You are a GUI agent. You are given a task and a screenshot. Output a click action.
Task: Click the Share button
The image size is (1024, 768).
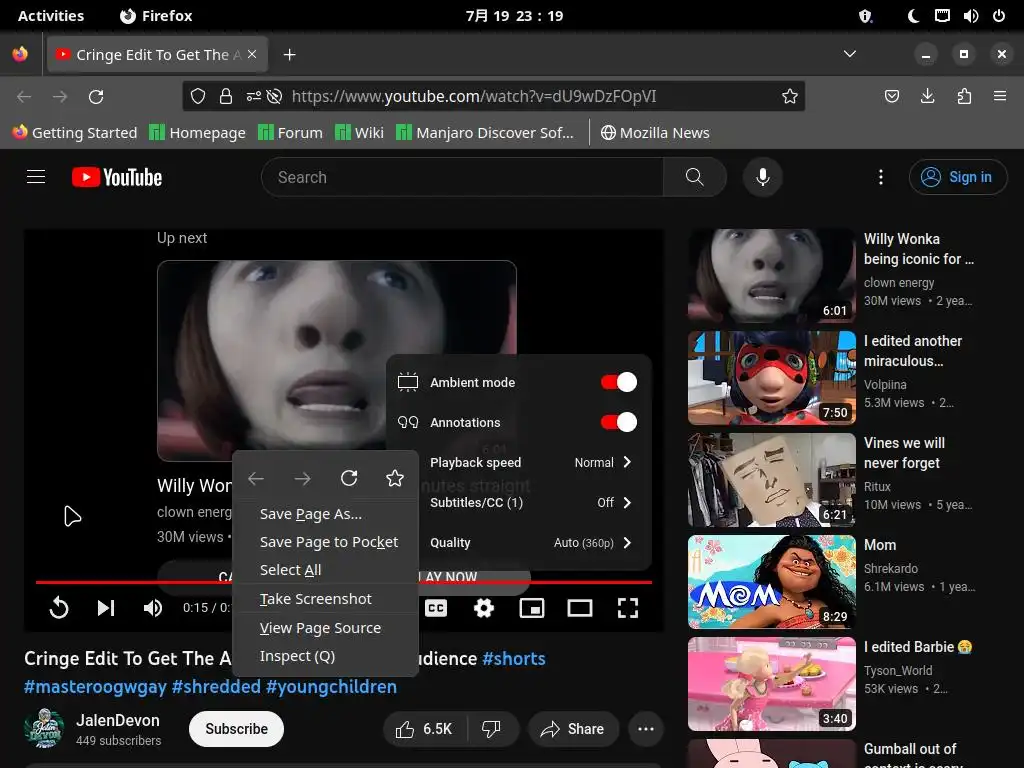coord(572,729)
